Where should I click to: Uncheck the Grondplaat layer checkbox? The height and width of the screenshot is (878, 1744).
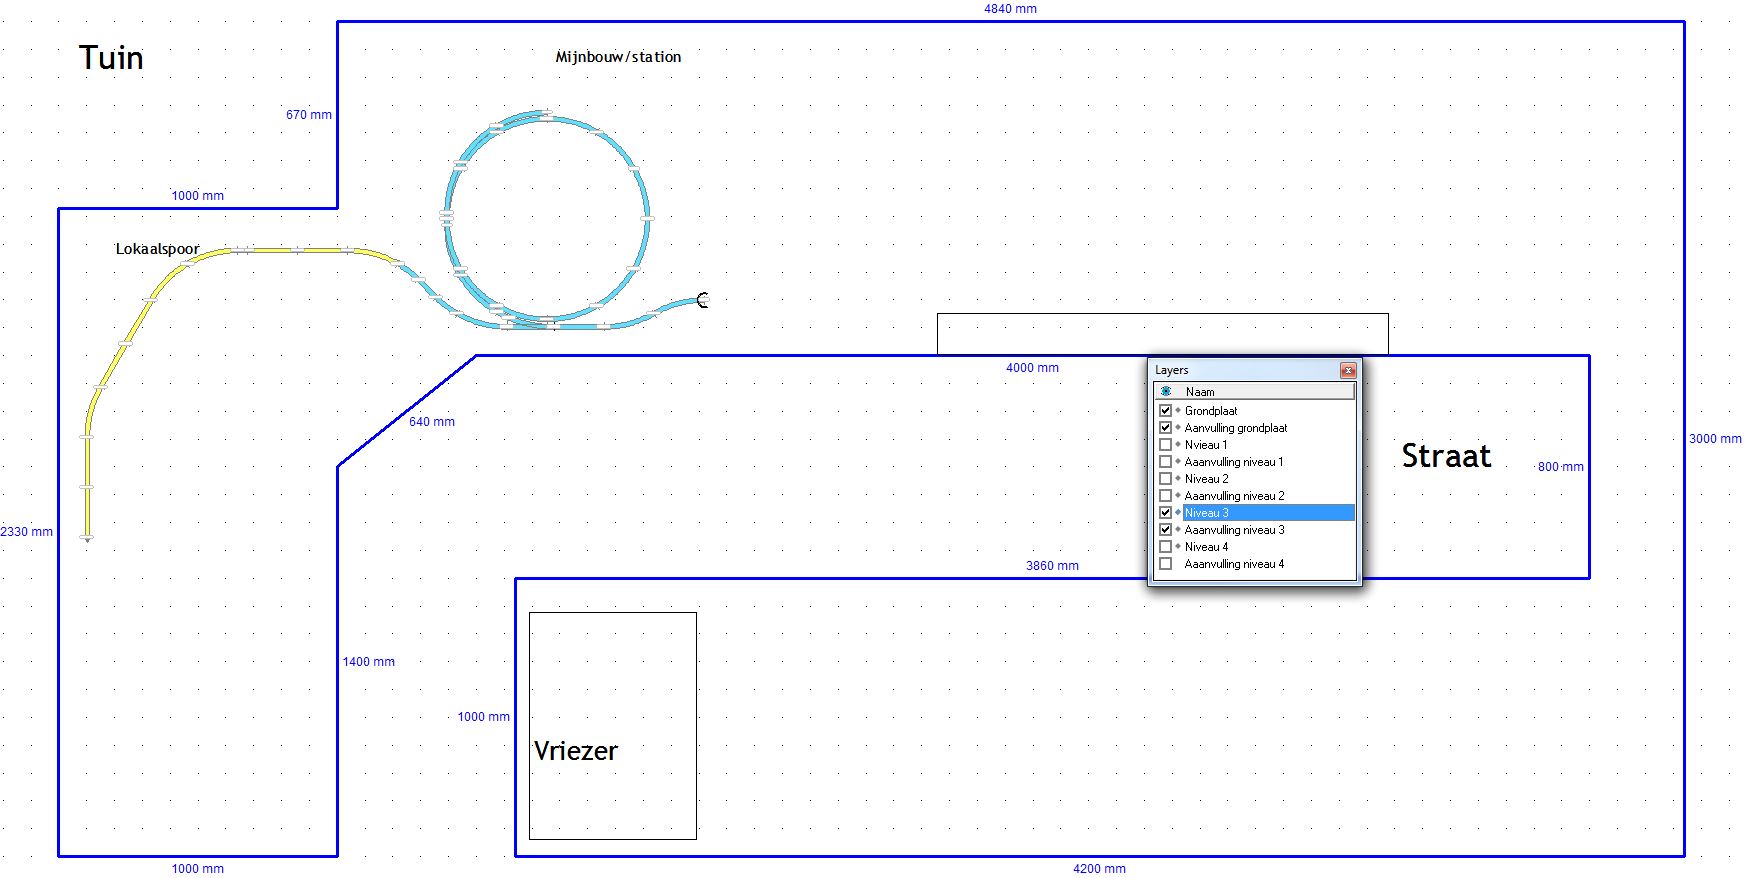coord(1165,410)
